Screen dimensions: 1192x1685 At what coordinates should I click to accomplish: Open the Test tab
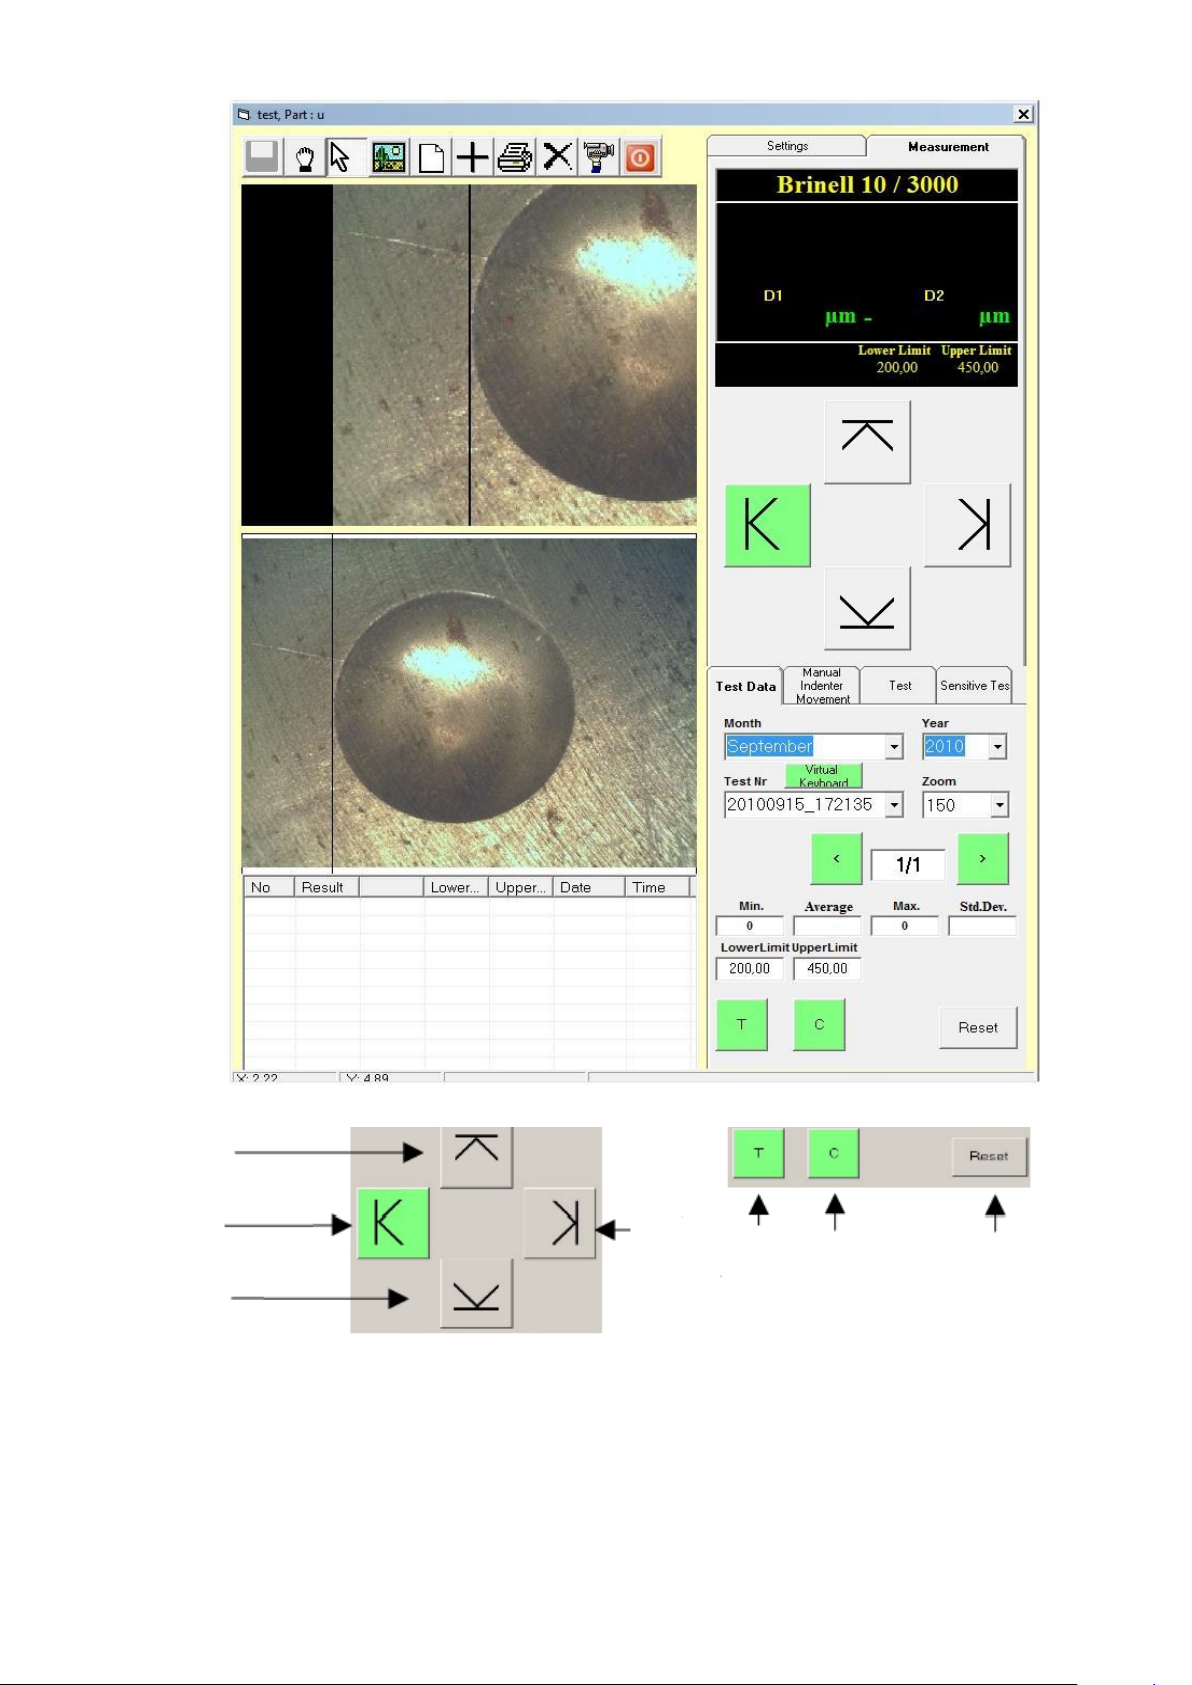(899, 686)
